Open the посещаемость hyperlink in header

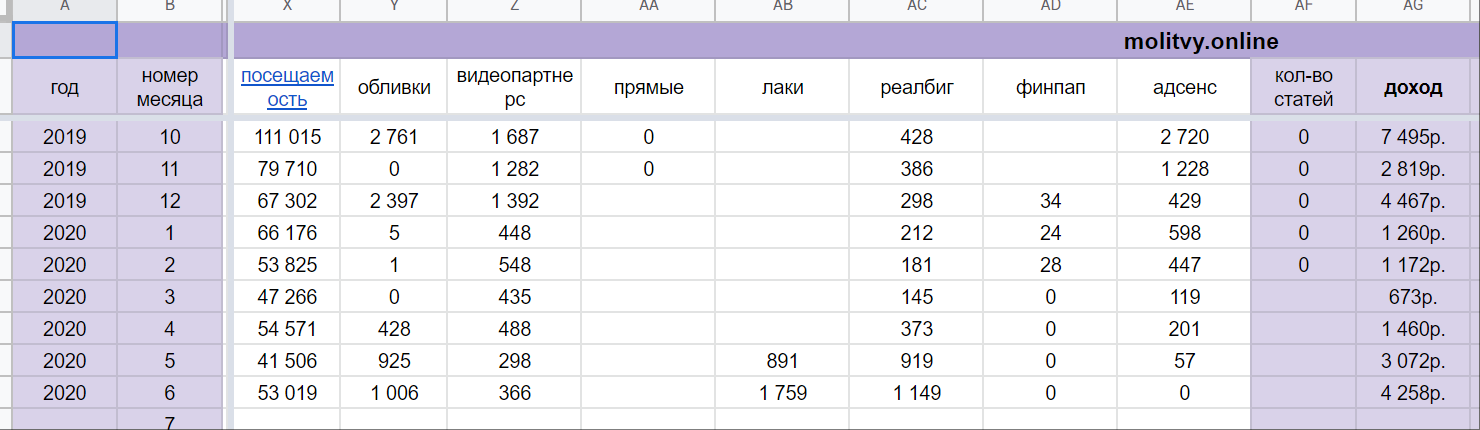click(287, 87)
